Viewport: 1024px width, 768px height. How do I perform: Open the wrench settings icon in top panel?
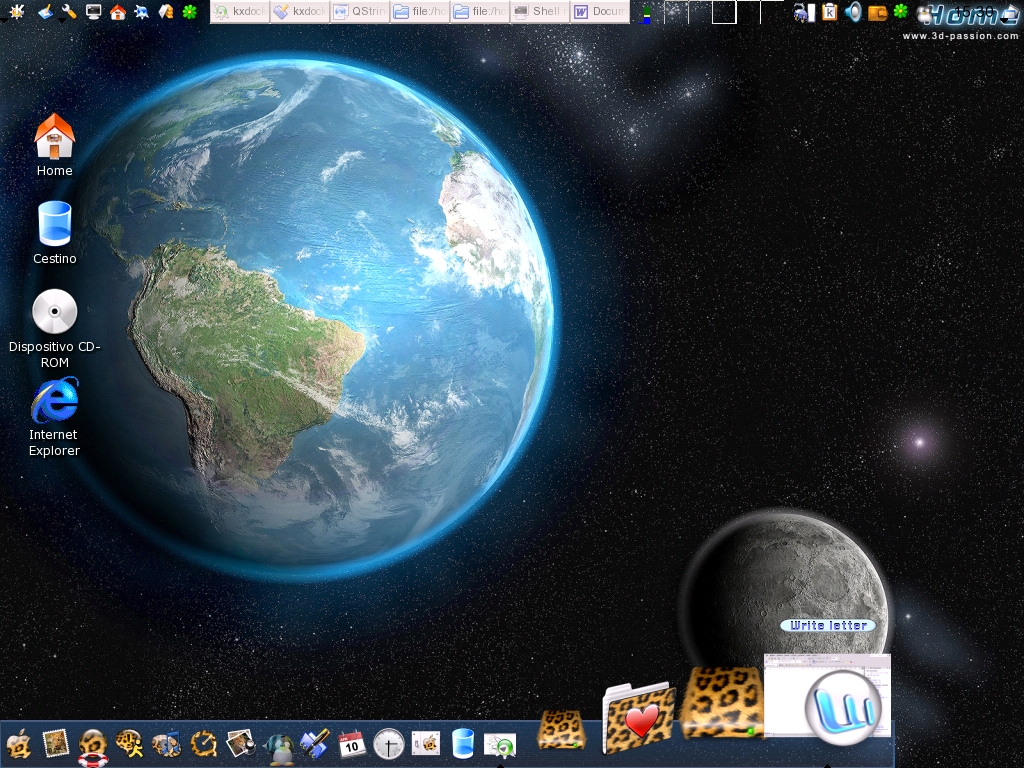pos(69,12)
